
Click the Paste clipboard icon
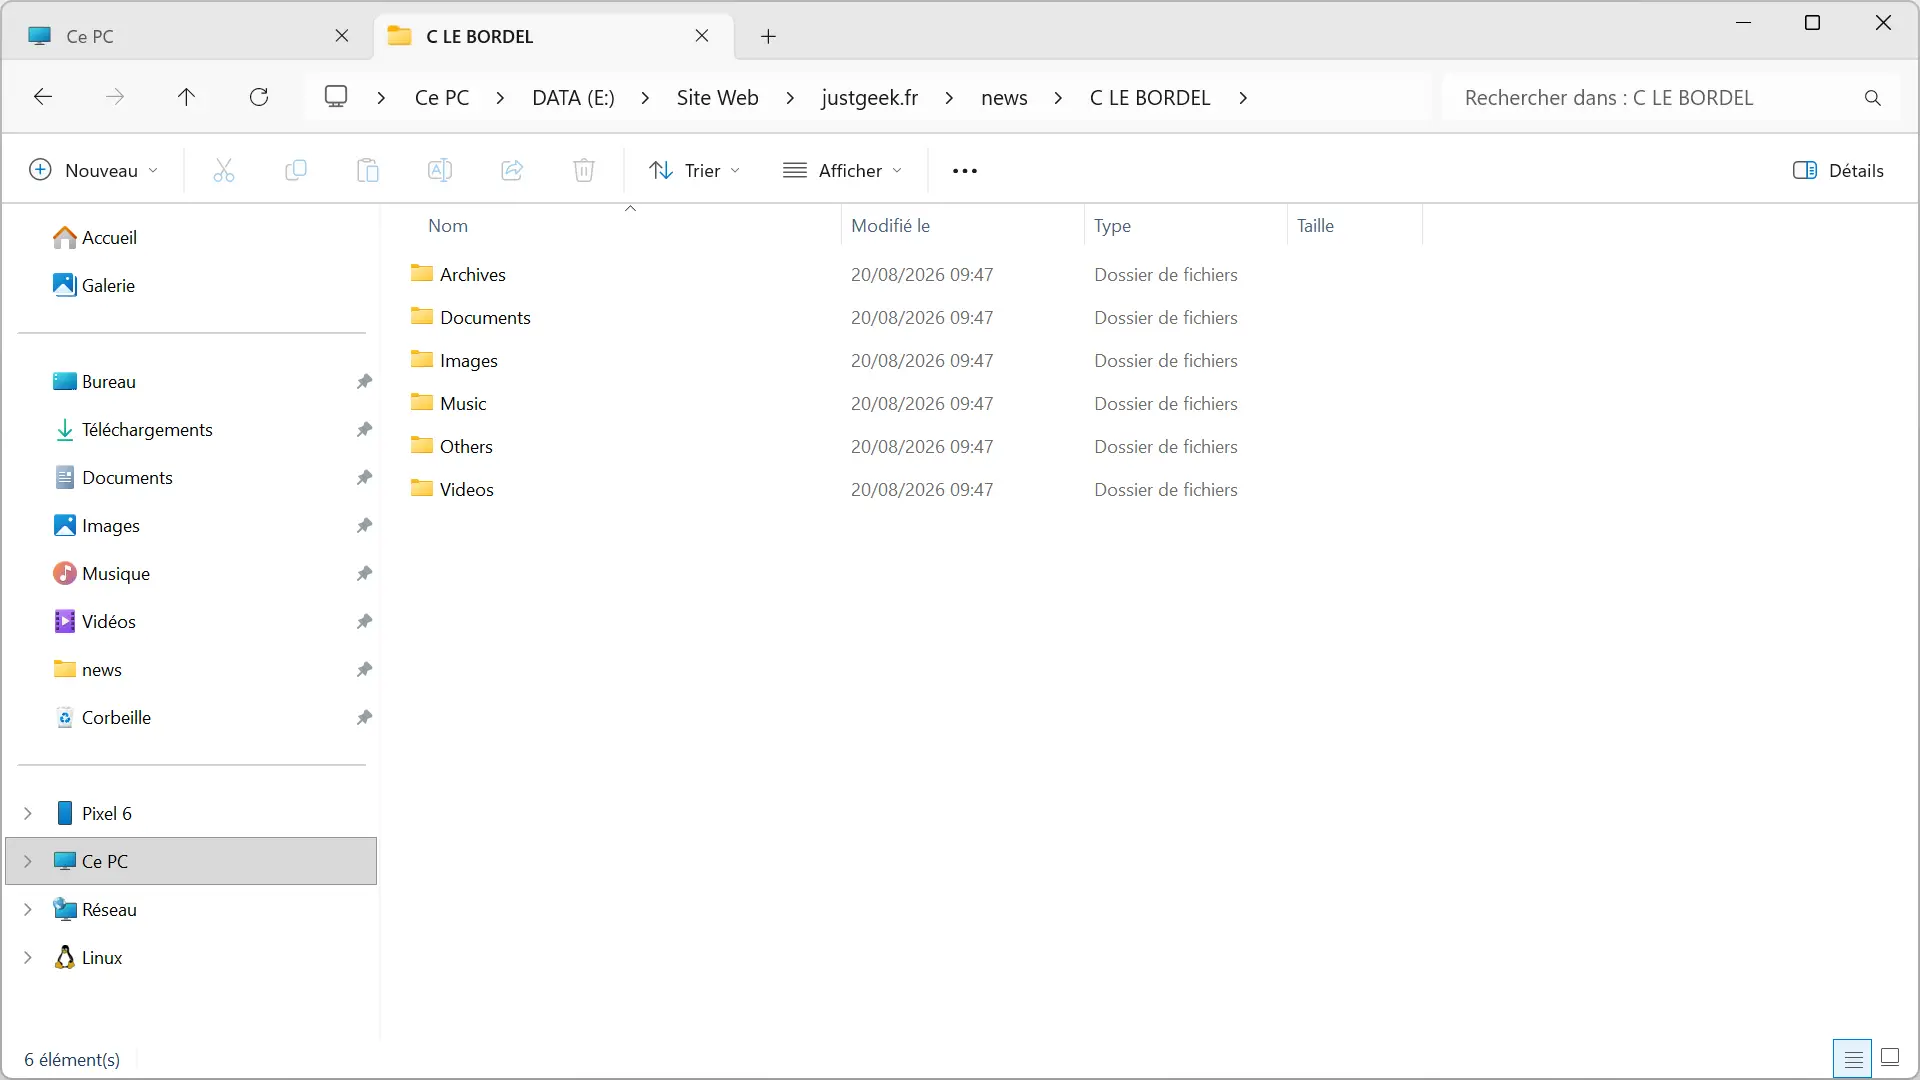pos(368,171)
